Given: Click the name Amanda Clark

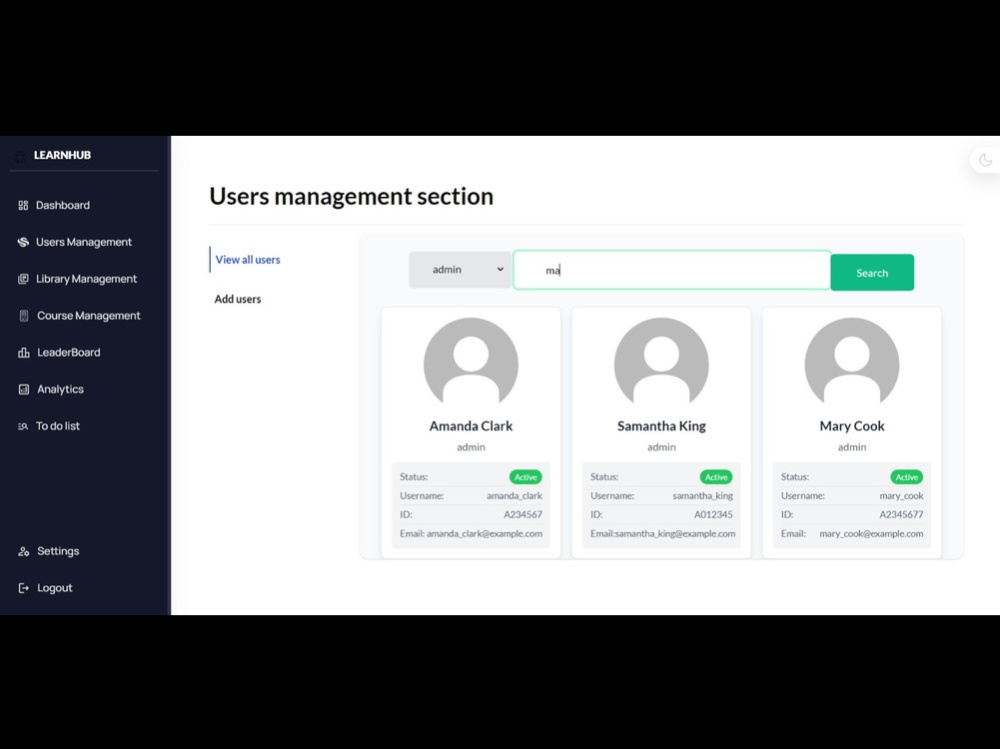Looking at the screenshot, I should [x=471, y=426].
